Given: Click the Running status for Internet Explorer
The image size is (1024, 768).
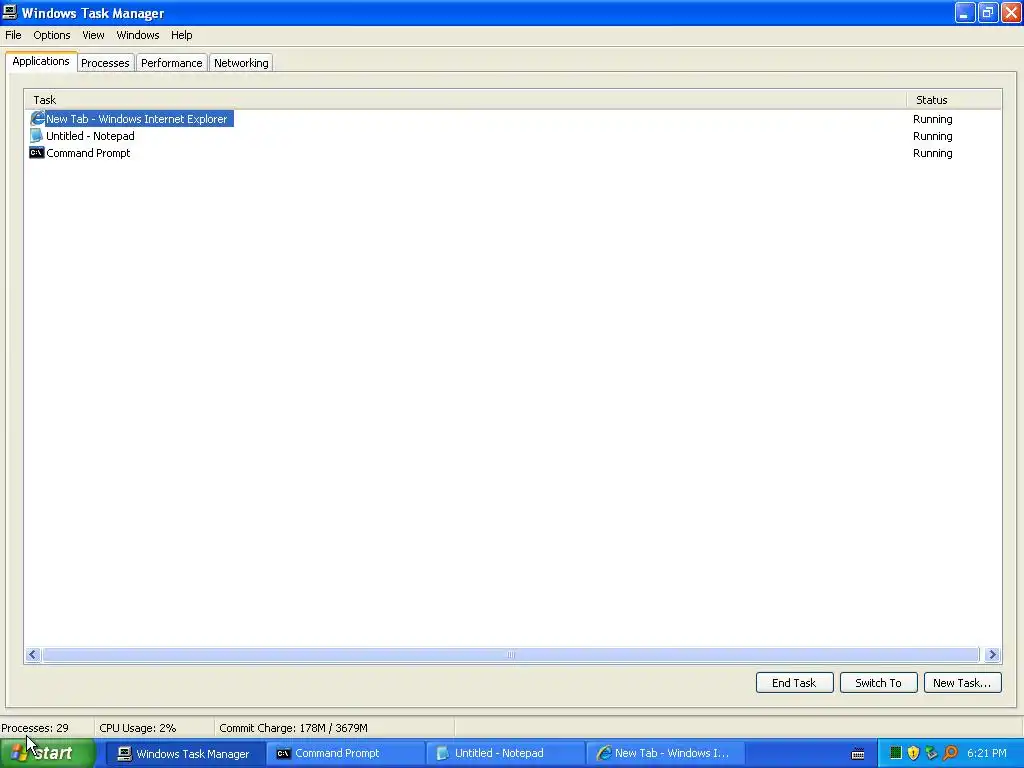Looking at the screenshot, I should [933, 119].
